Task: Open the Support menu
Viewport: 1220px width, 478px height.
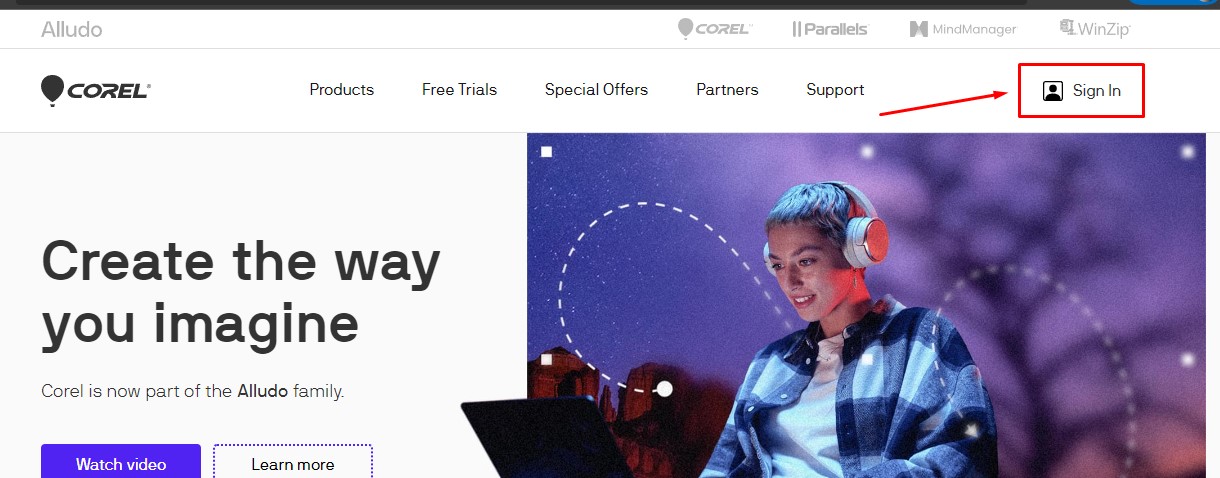Action: (x=835, y=90)
